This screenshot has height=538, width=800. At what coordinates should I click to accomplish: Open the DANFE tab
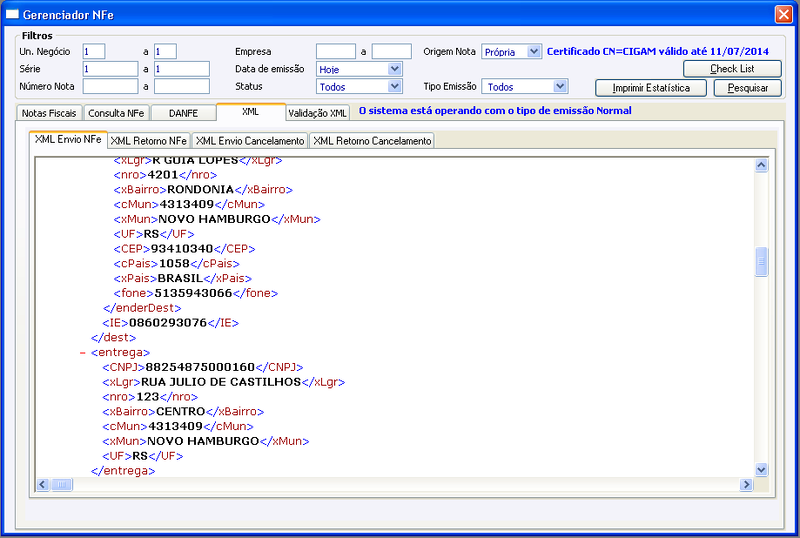[x=183, y=113]
